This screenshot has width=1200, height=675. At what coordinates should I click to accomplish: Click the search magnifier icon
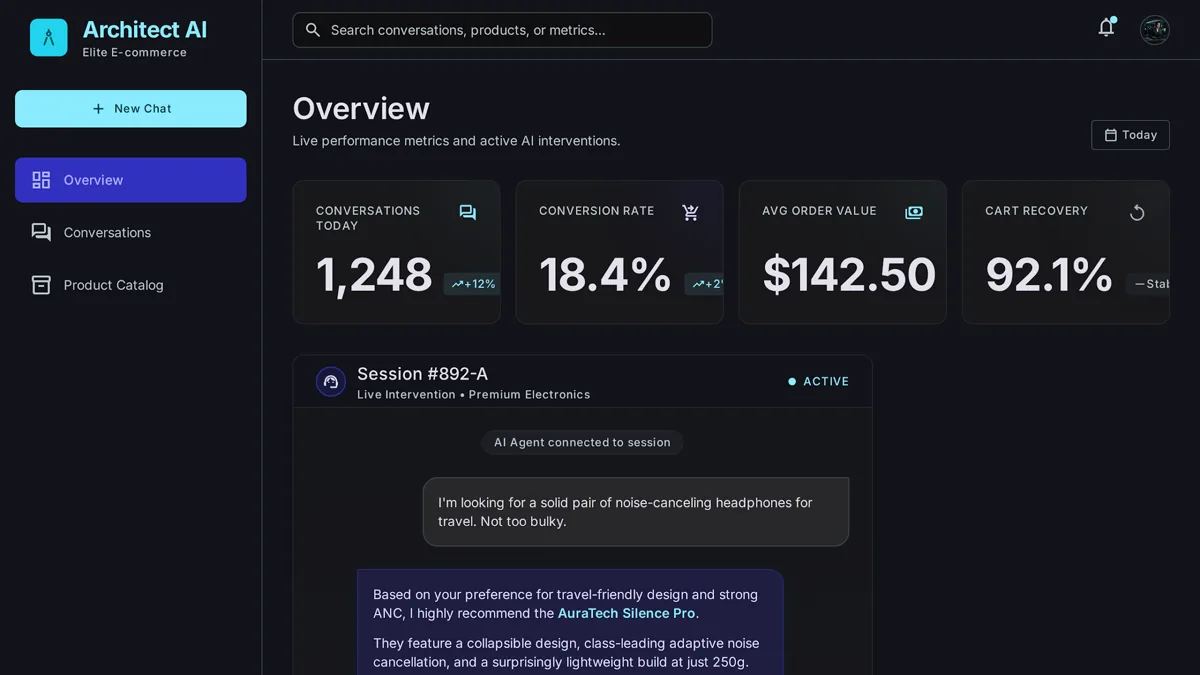tap(313, 30)
